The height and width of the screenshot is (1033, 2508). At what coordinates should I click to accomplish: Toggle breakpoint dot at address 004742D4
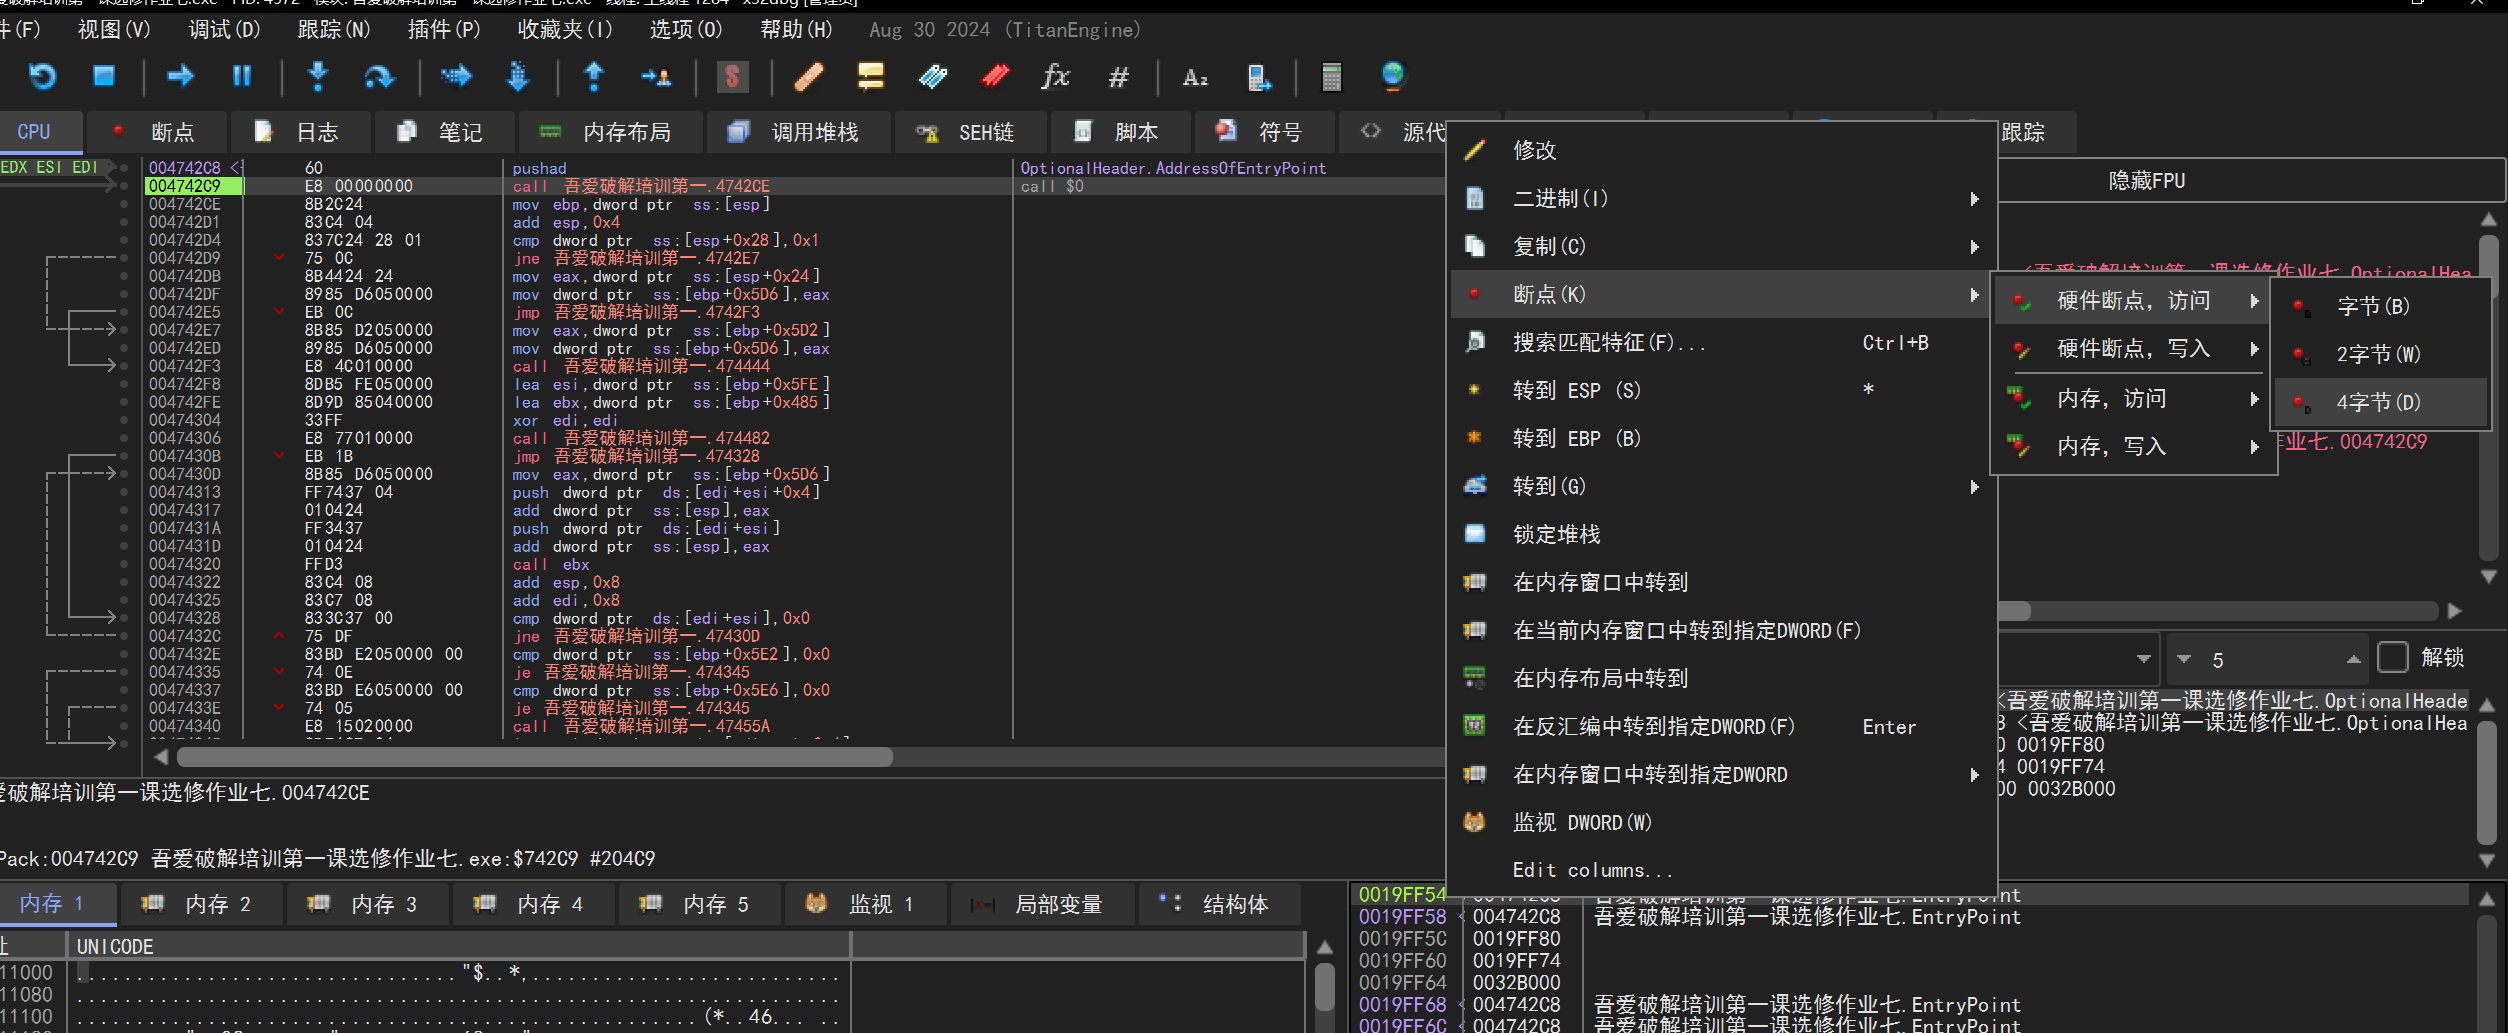point(124,240)
